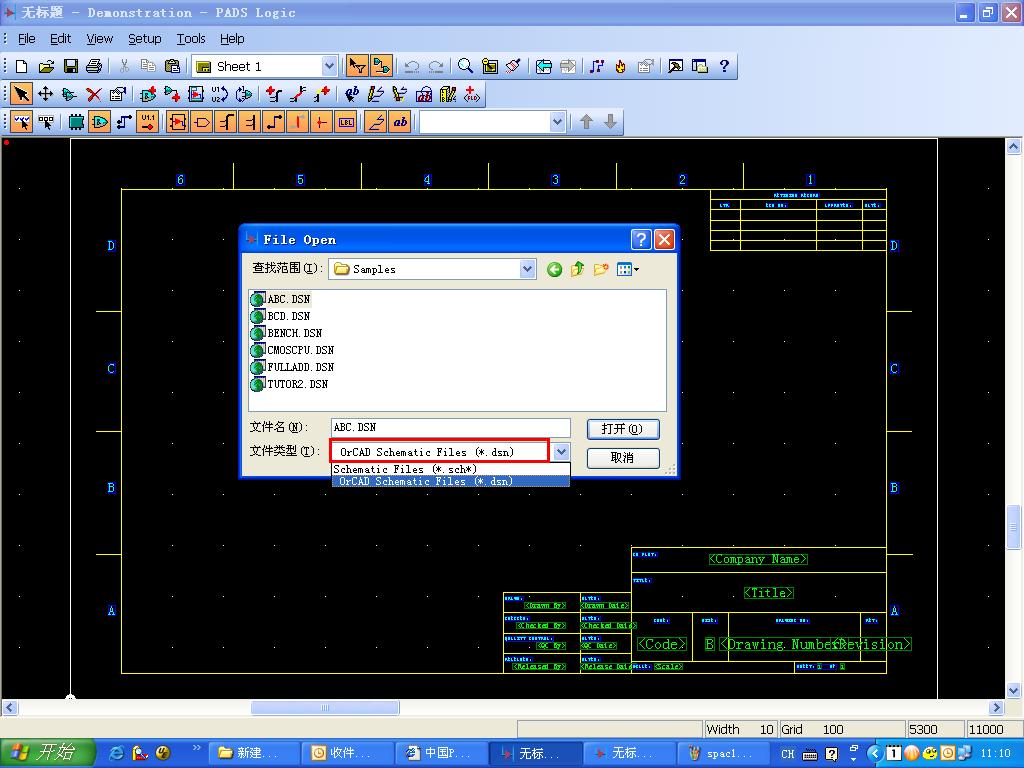The width and height of the screenshot is (1024, 768).
Task: Select the zoom magnifier tool
Action: click(x=465, y=66)
